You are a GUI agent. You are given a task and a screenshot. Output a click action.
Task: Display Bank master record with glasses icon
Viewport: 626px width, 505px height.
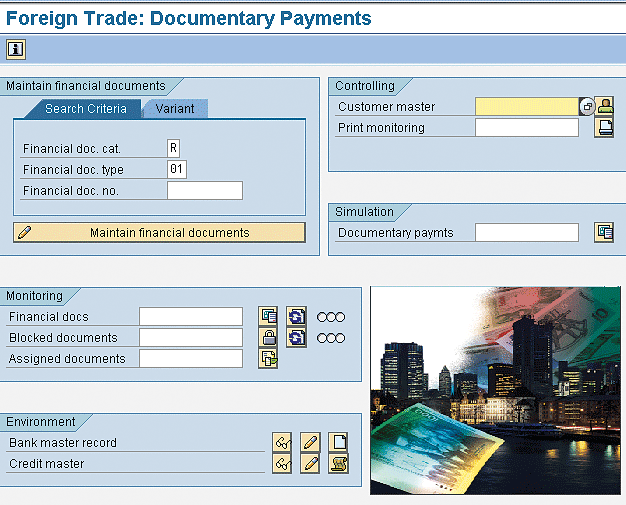[282, 442]
